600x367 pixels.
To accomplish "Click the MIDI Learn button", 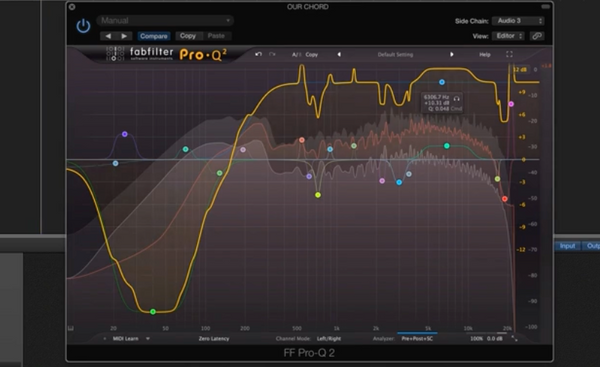I will click(126, 339).
